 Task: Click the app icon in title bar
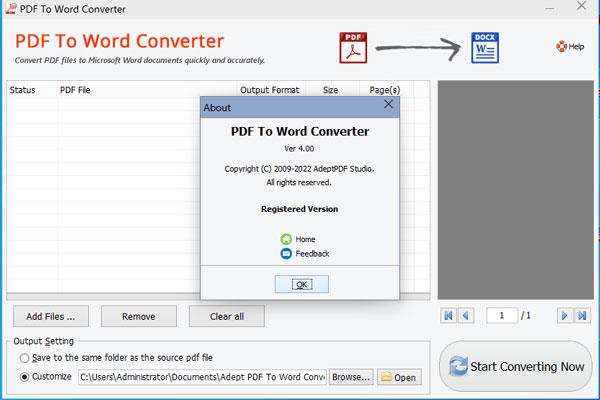pos(11,8)
